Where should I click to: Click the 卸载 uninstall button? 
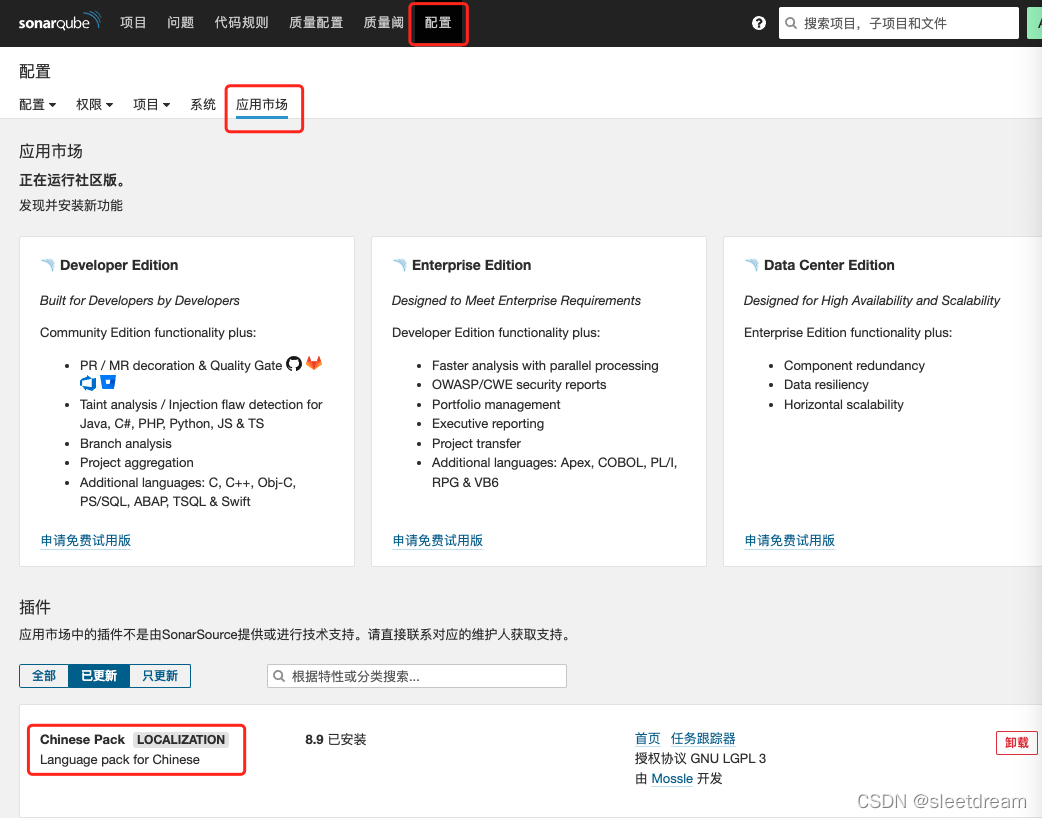click(x=1017, y=742)
